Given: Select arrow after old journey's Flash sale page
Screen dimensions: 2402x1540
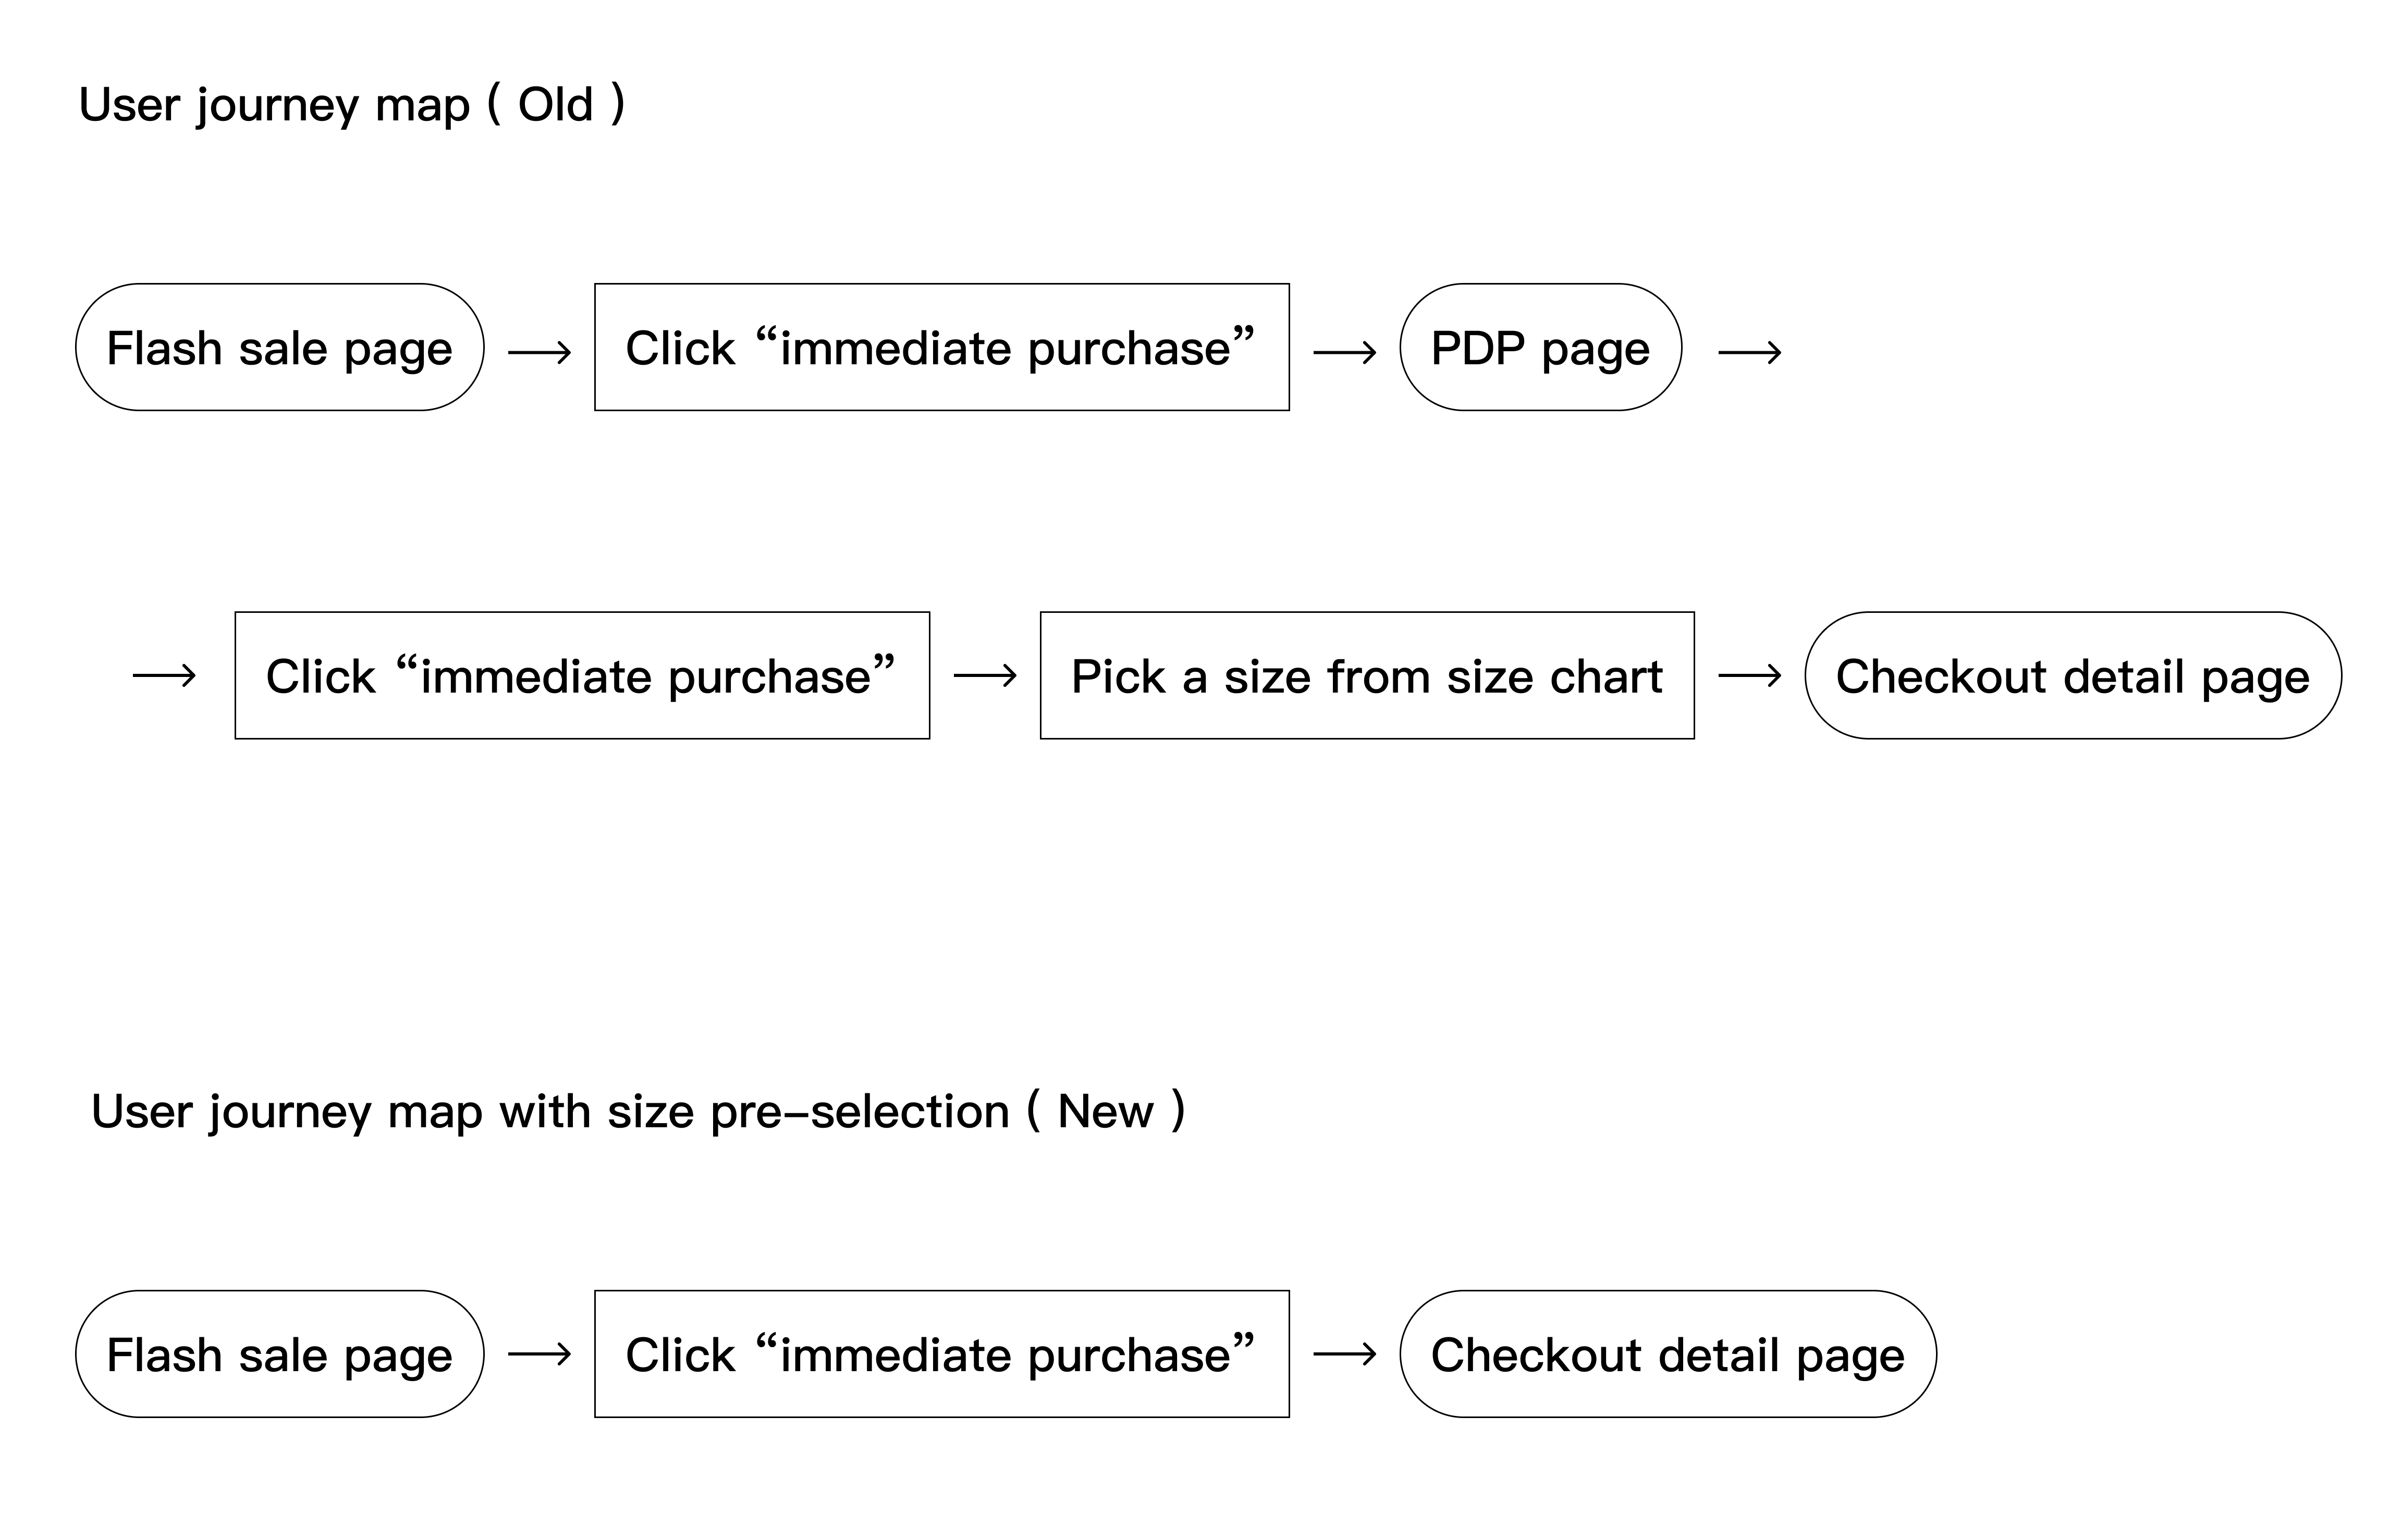Looking at the screenshot, I should point(539,352).
